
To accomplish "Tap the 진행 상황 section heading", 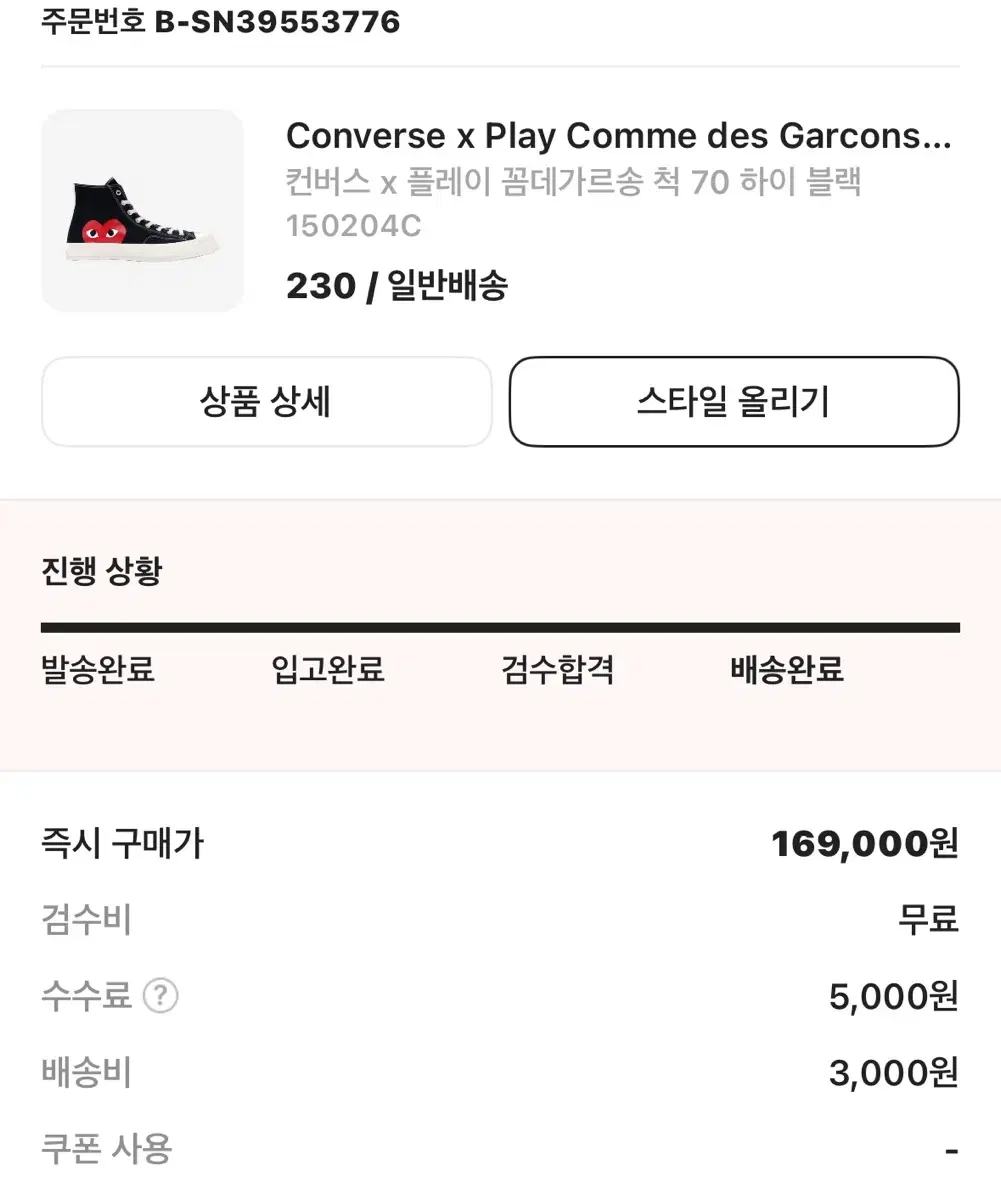I will (101, 573).
